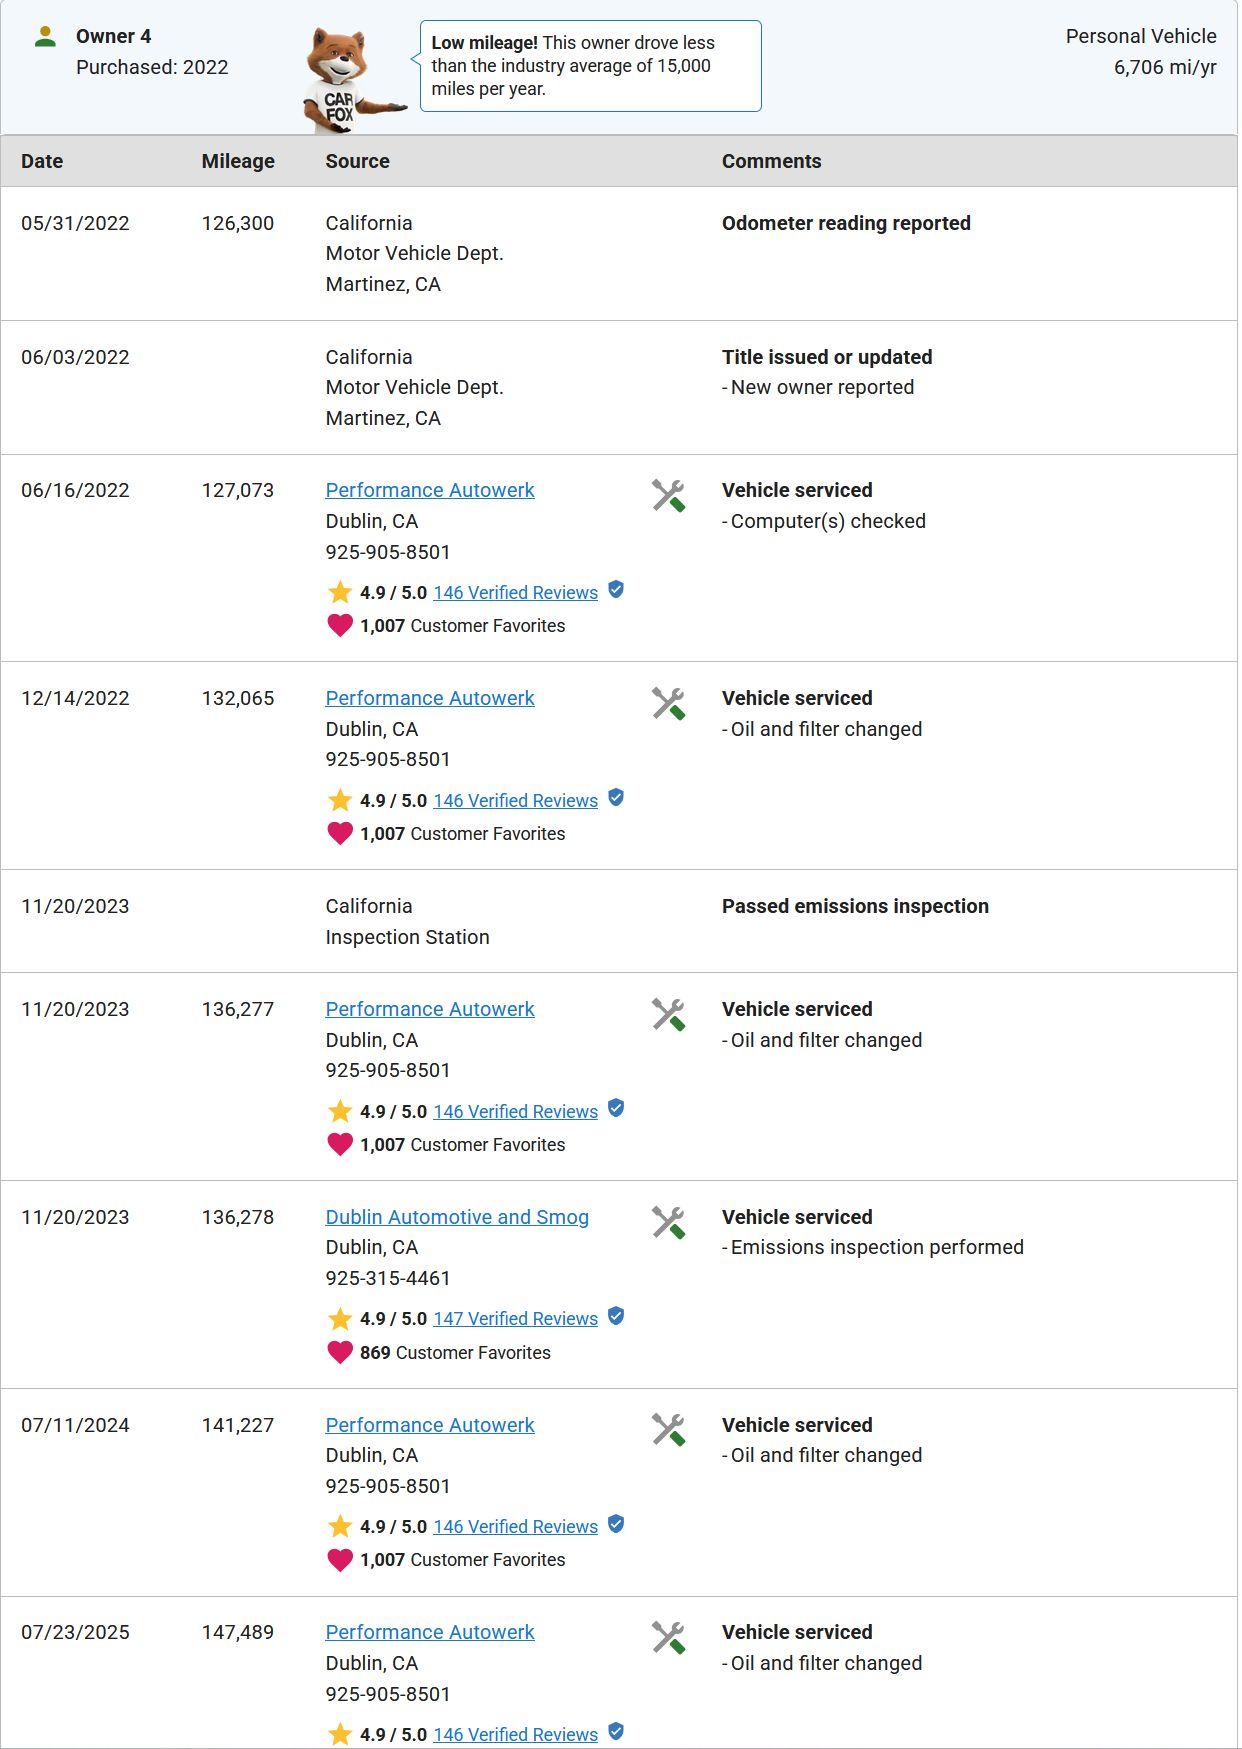Click the Mileage column header
Image resolution: width=1242 pixels, height=1749 pixels.
[238, 161]
